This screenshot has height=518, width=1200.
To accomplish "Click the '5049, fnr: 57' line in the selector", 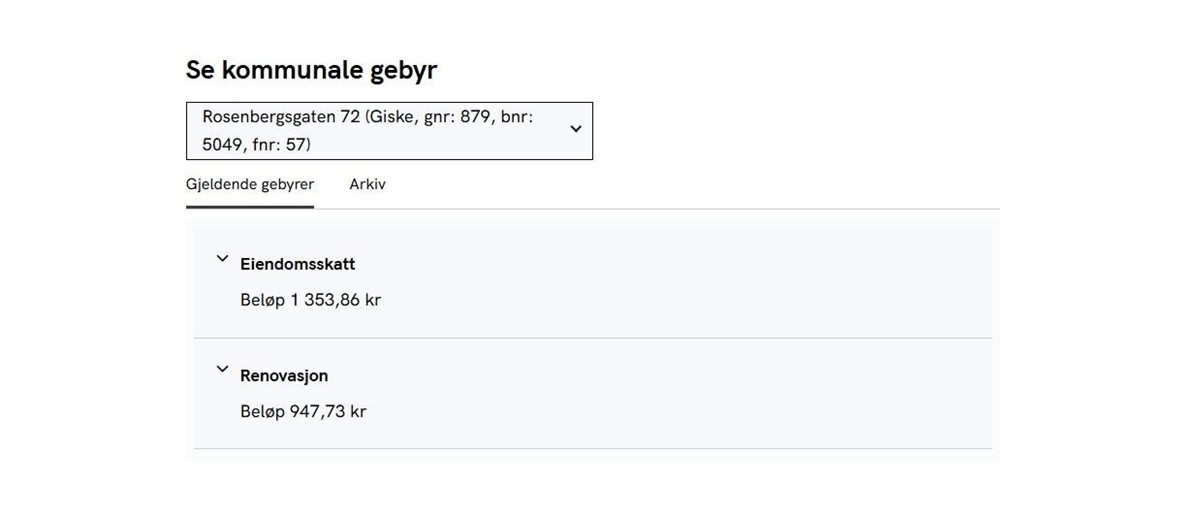I will pos(257,145).
